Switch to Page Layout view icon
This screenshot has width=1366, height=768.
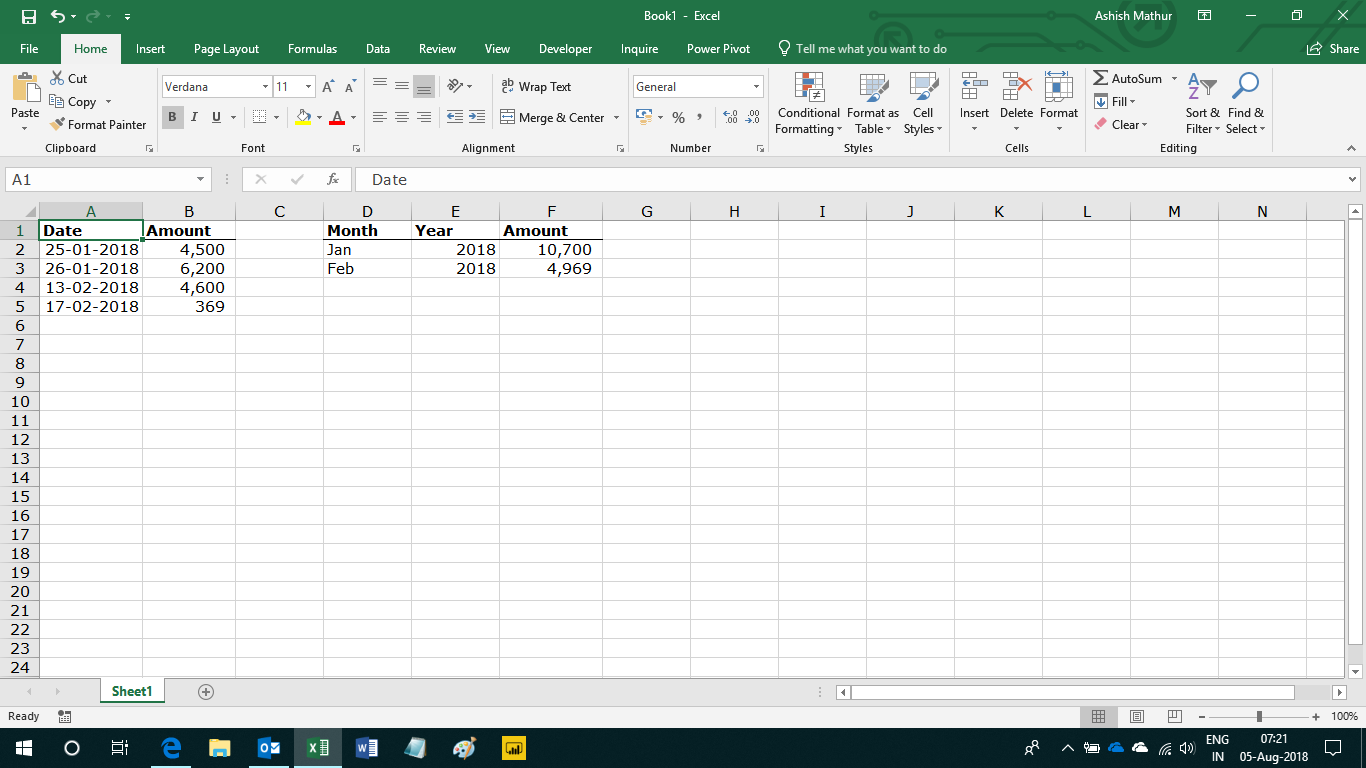[x=1137, y=716]
